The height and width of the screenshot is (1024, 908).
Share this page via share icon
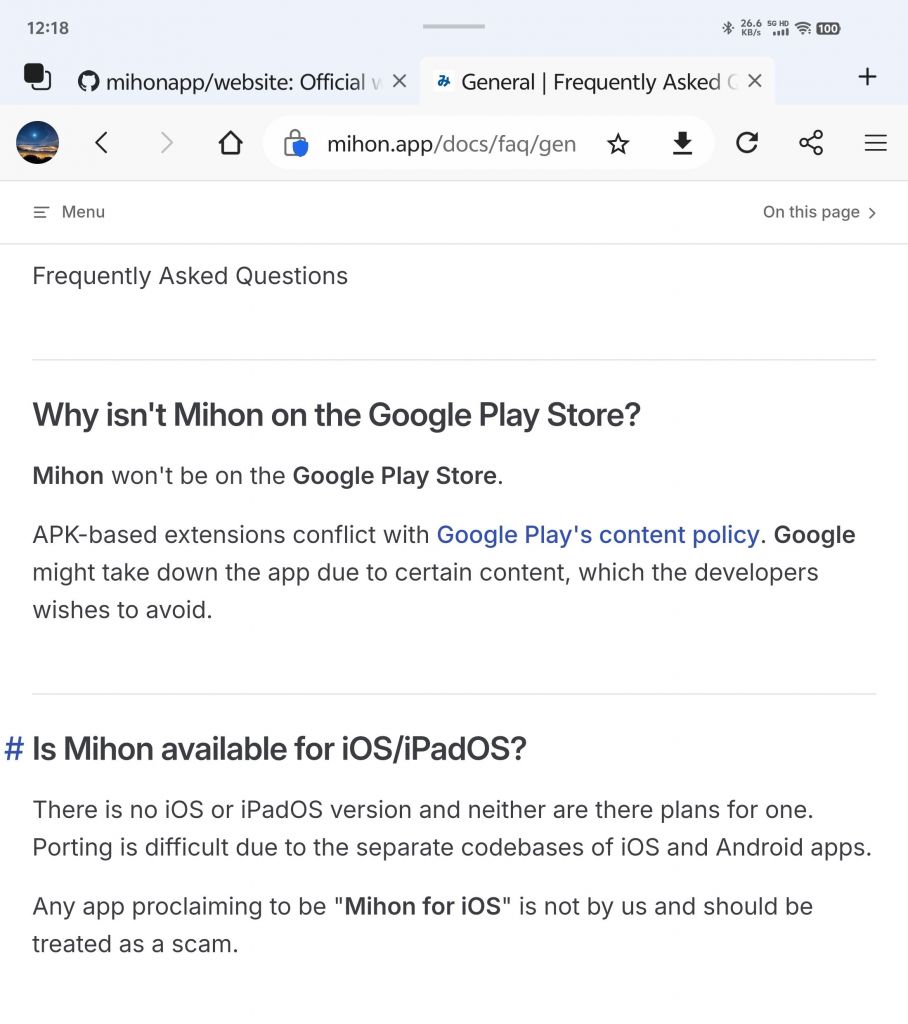pyautogui.click(x=811, y=143)
